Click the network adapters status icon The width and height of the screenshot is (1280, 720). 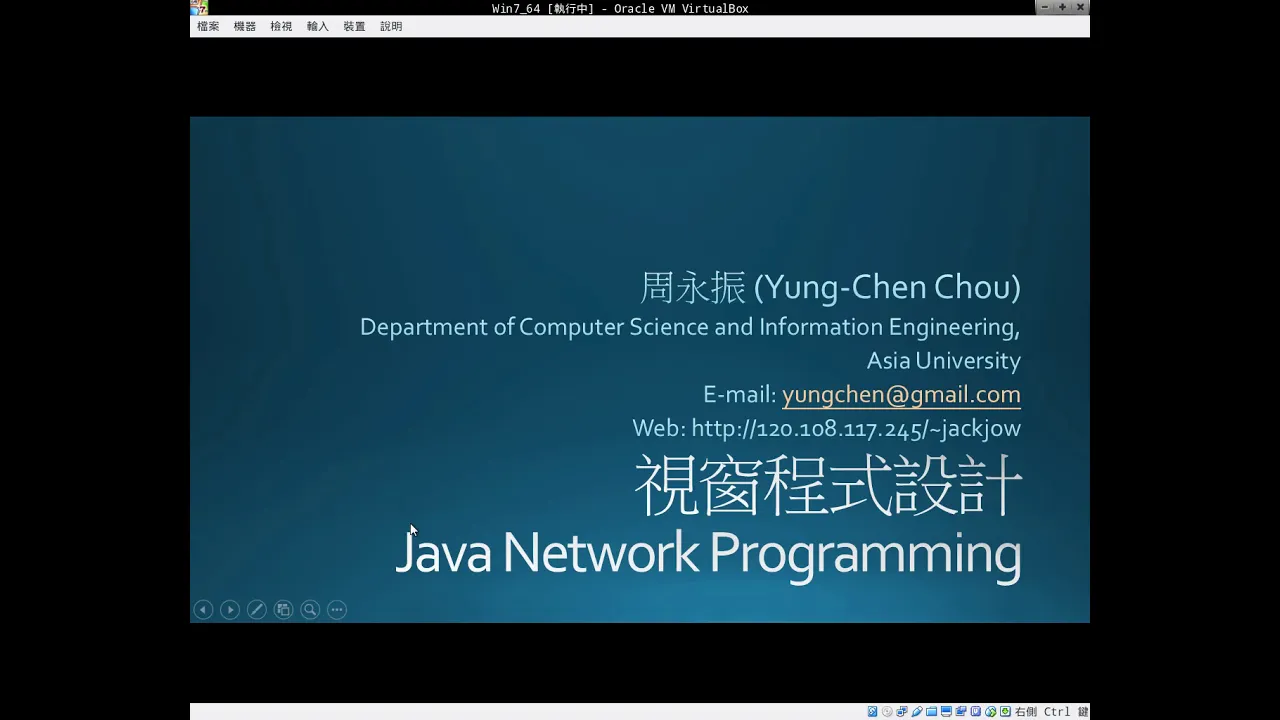tap(902, 712)
